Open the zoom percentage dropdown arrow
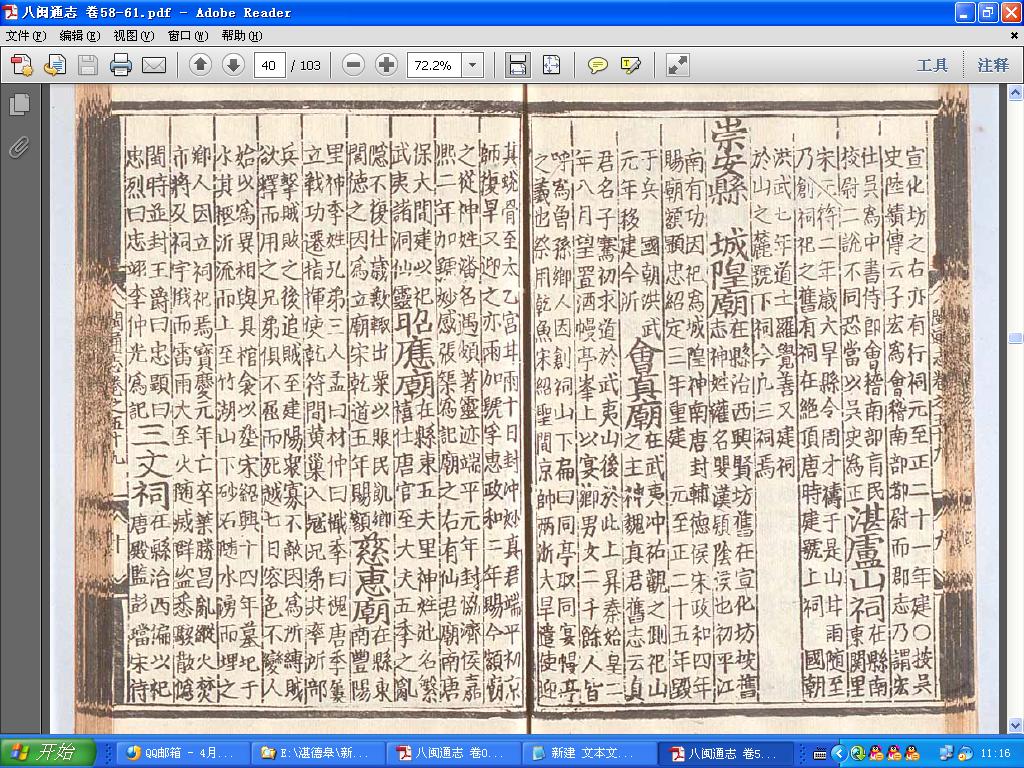1024x768 pixels. pos(473,65)
